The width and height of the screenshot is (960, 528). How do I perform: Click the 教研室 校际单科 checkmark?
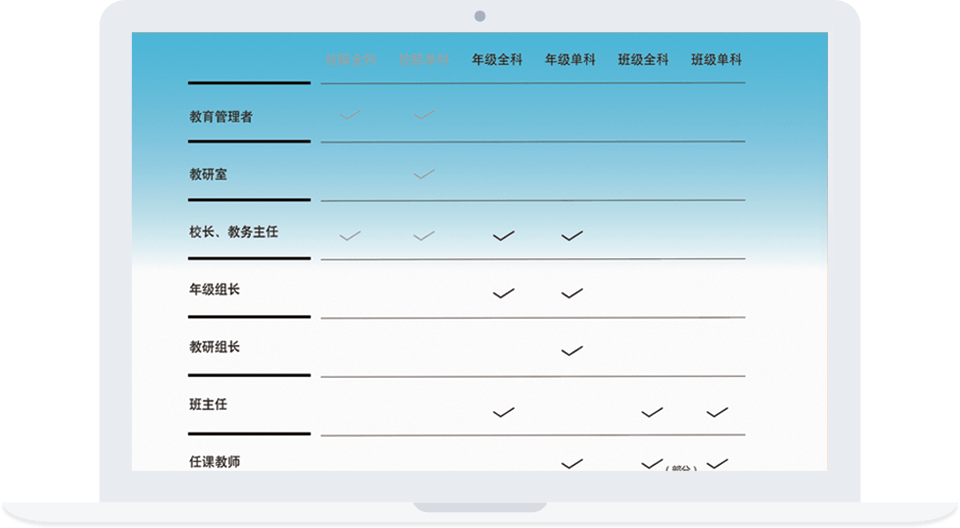424,175
